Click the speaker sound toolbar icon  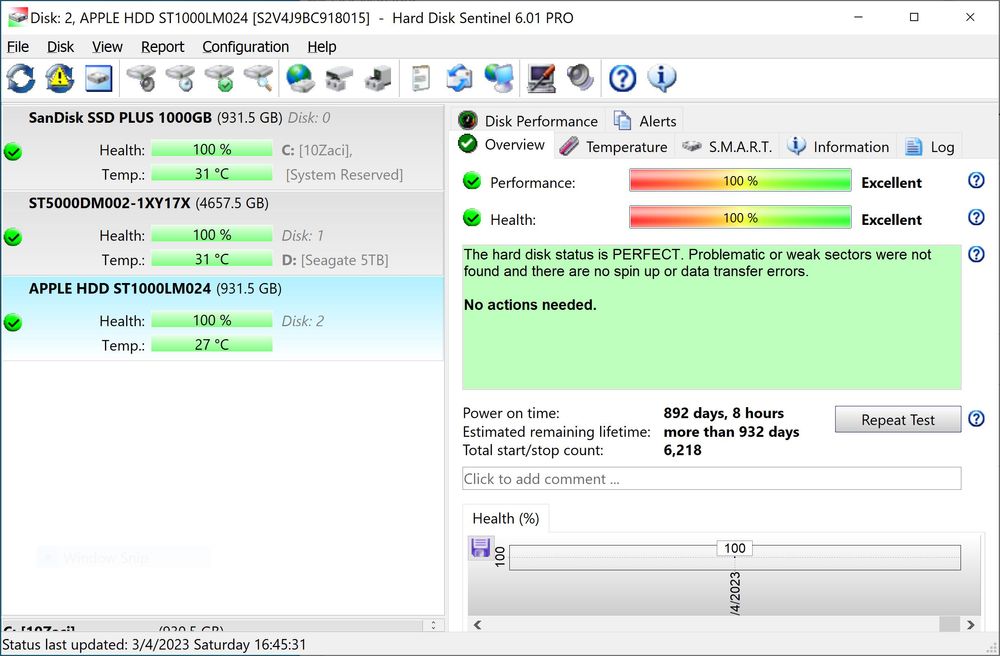pos(580,78)
